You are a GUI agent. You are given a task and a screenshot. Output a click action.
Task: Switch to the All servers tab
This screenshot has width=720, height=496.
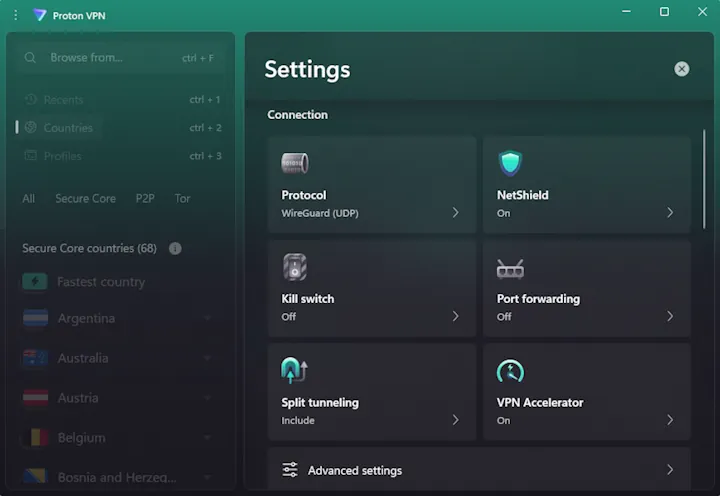pyautogui.click(x=28, y=198)
